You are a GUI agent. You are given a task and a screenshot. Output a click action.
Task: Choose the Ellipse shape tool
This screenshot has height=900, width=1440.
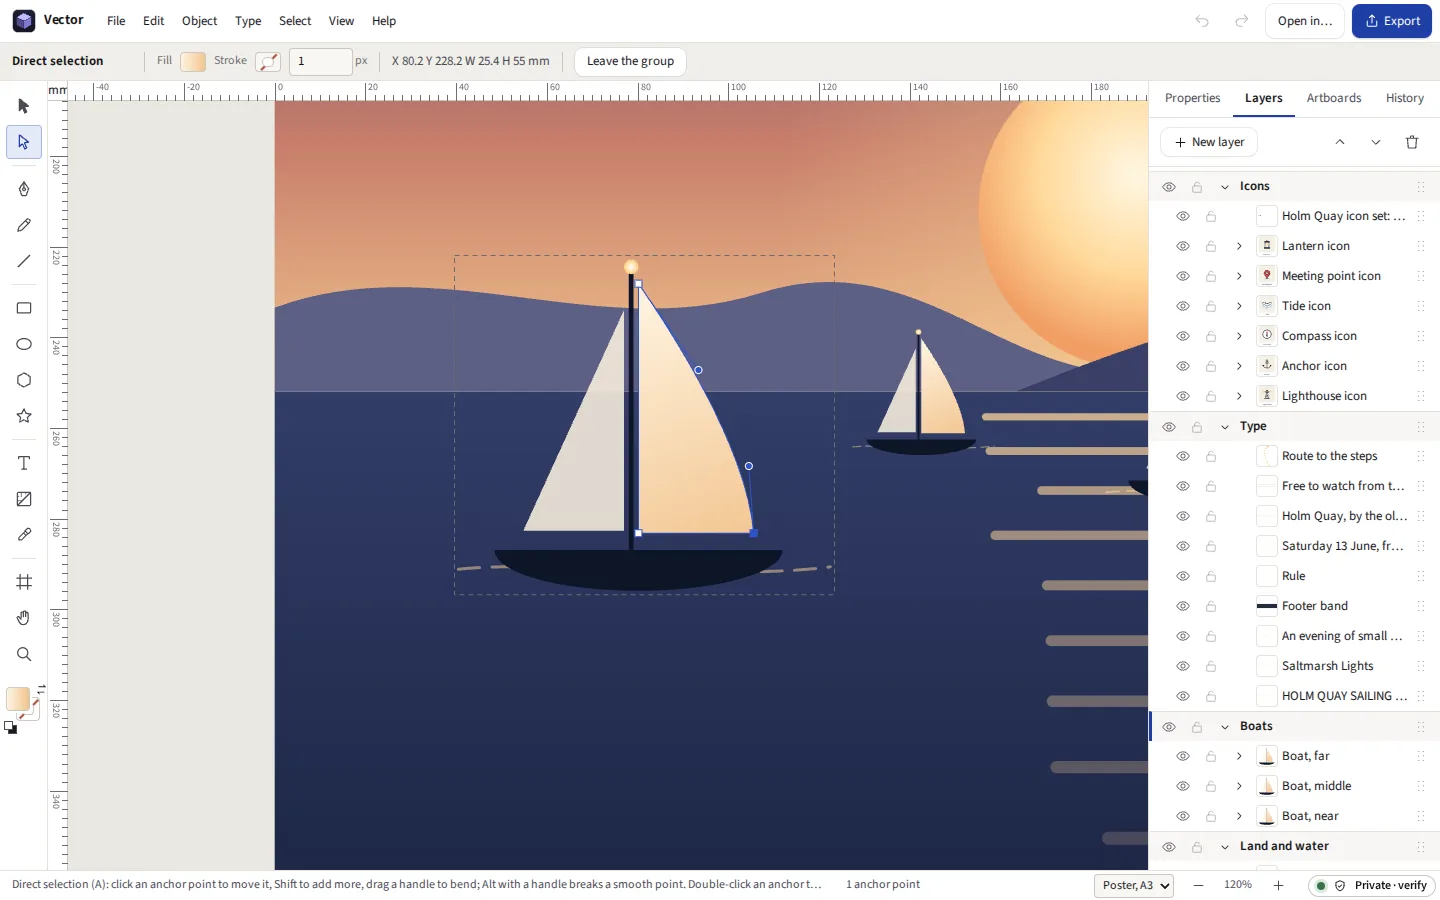[x=24, y=344]
